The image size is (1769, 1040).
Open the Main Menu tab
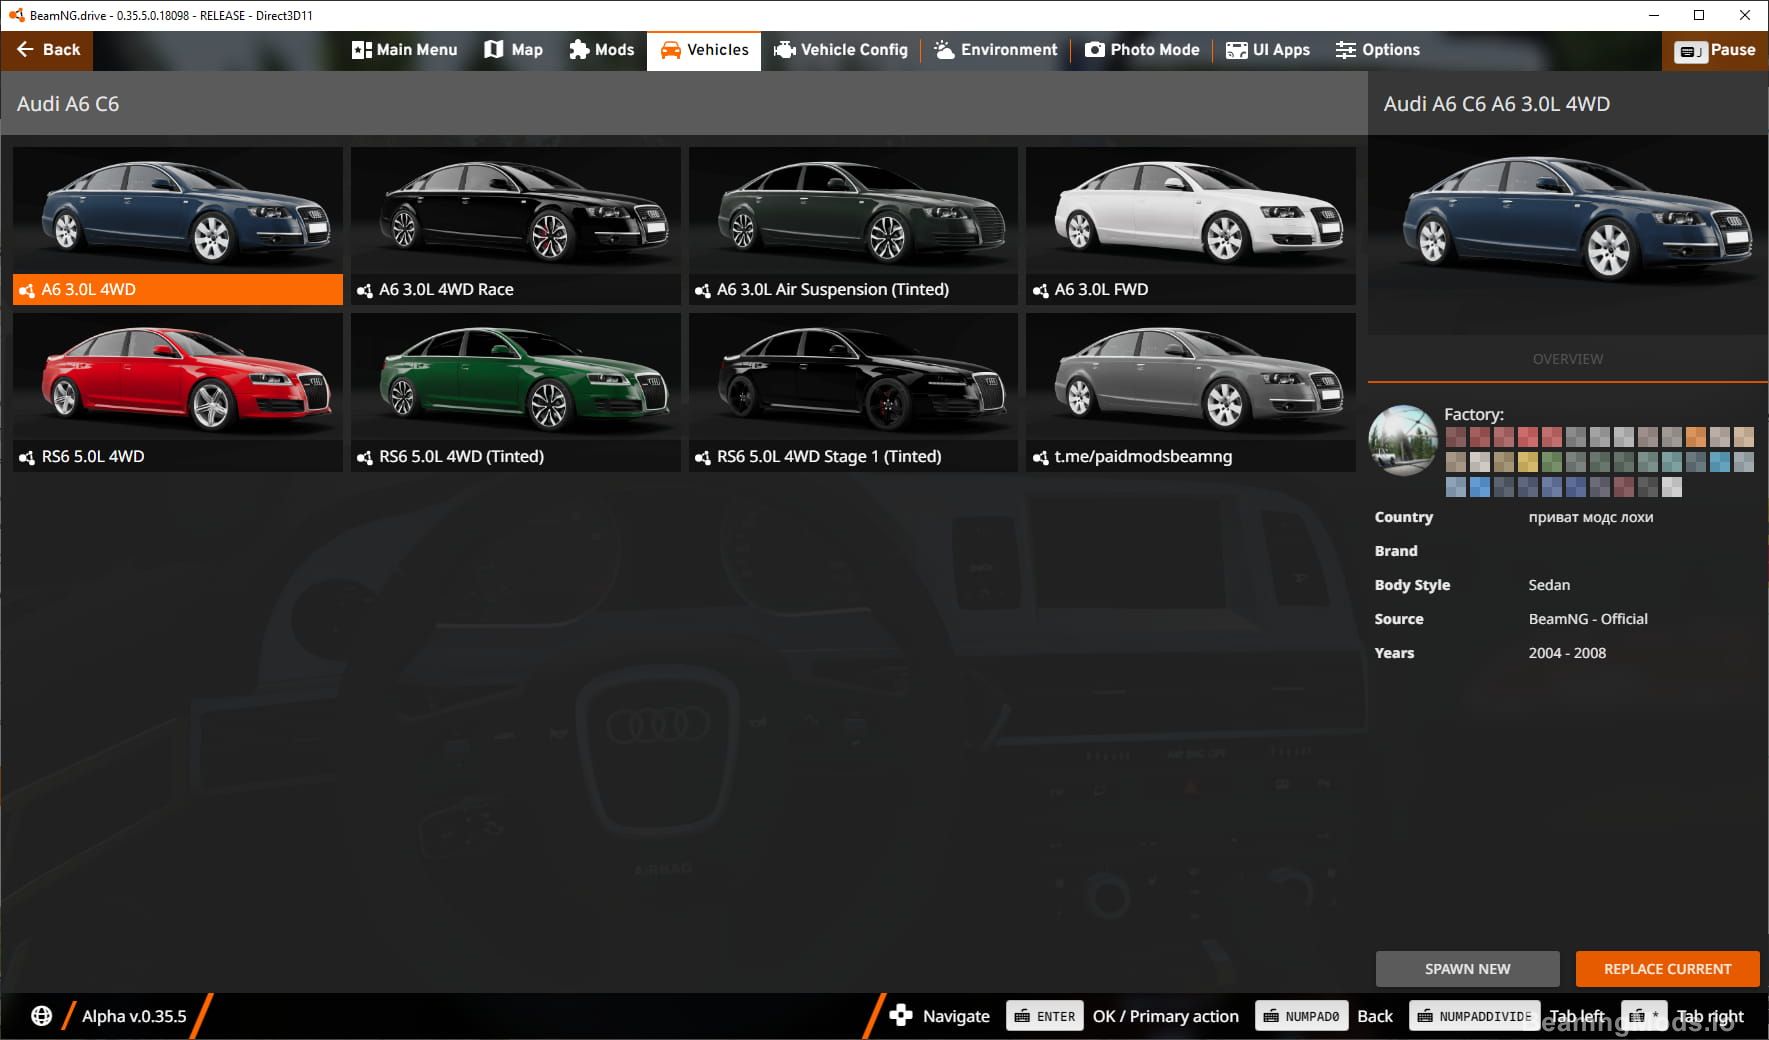(404, 50)
